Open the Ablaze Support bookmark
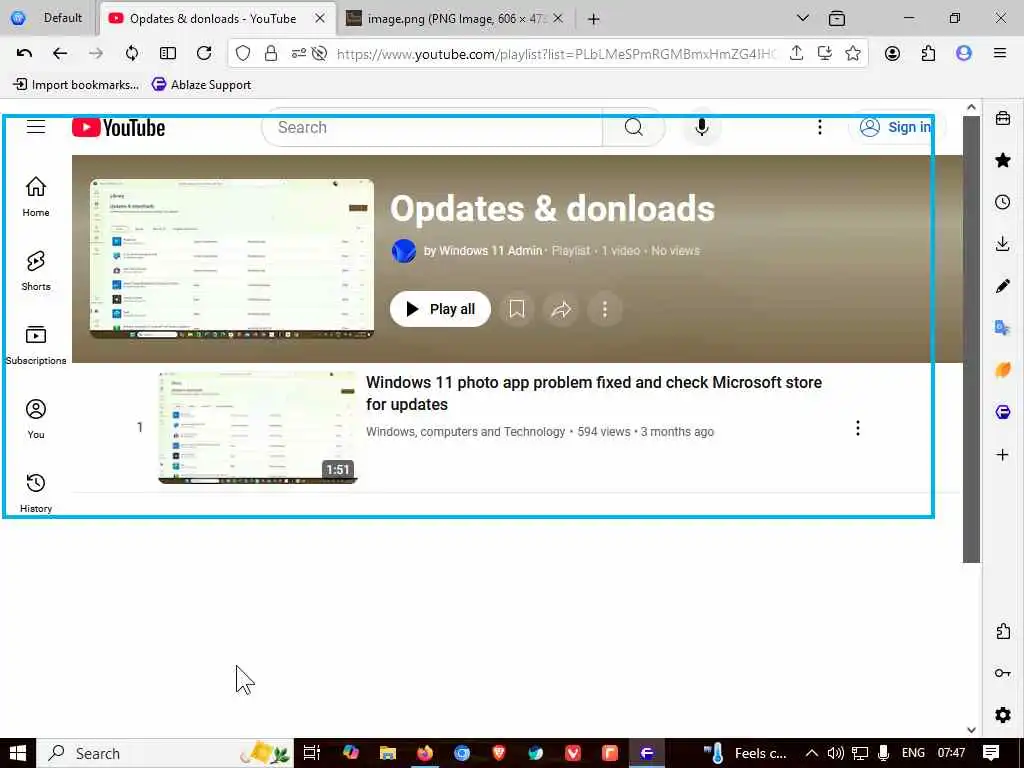Screen dimensions: 1024x768 coord(202,84)
